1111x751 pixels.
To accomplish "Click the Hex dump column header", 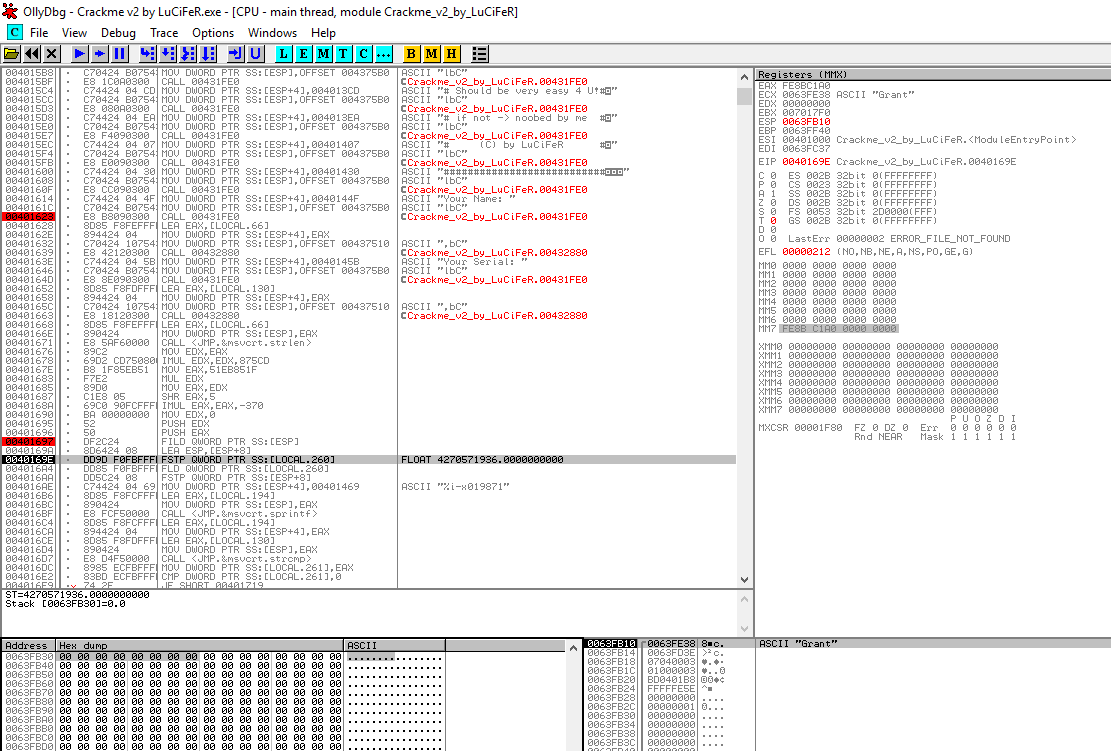I will (x=200, y=645).
